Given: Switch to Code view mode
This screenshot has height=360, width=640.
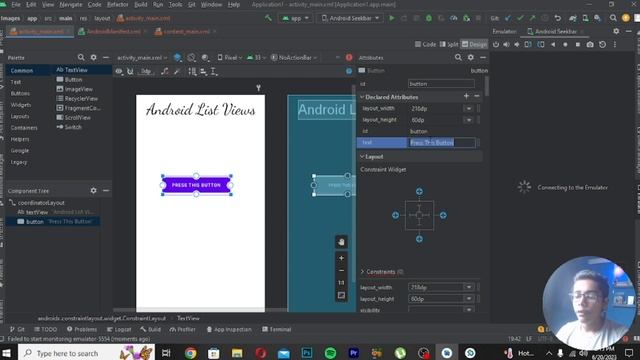Looking at the screenshot, I should 425,44.
